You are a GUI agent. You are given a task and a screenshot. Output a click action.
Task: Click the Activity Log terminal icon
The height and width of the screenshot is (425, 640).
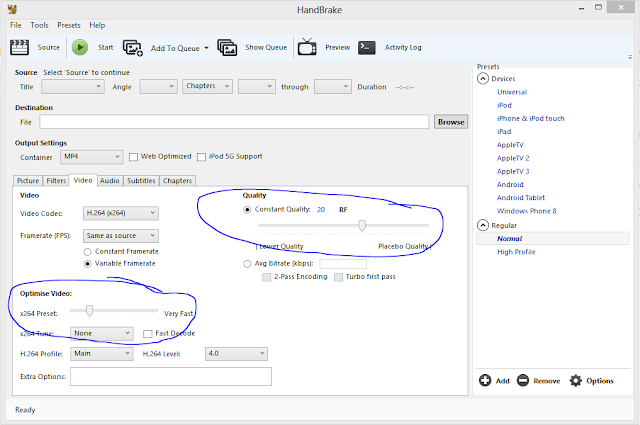pyautogui.click(x=367, y=47)
